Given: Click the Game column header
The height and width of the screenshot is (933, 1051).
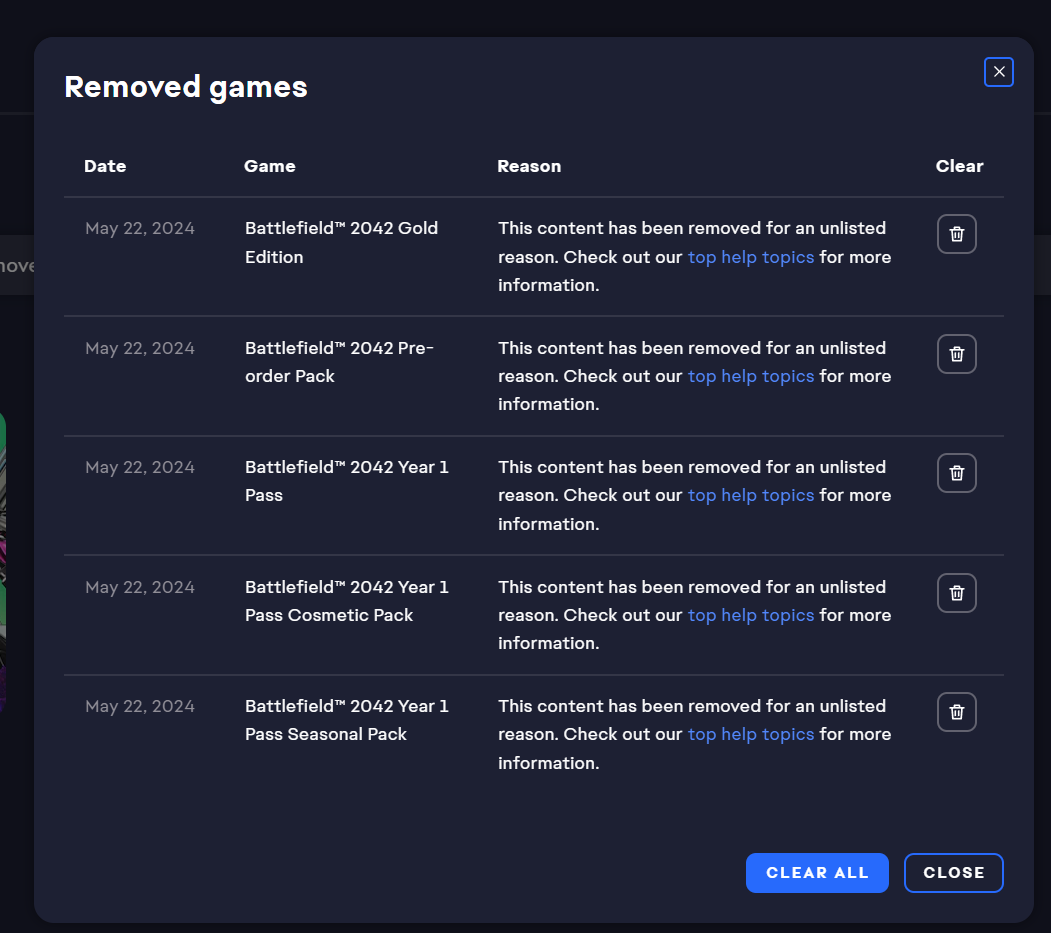Looking at the screenshot, I should coord(269,166).
